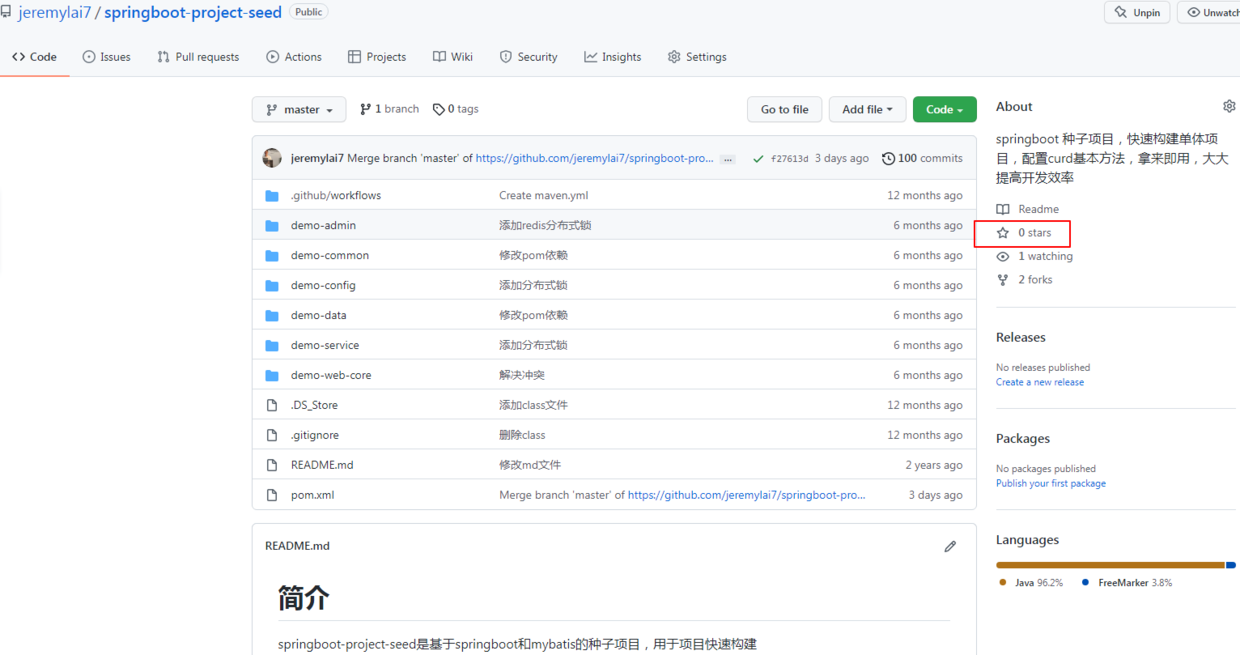This screenshot has width=1240, height=655.
Task: View the 100 commits history link
Action: tap(922, 158)
